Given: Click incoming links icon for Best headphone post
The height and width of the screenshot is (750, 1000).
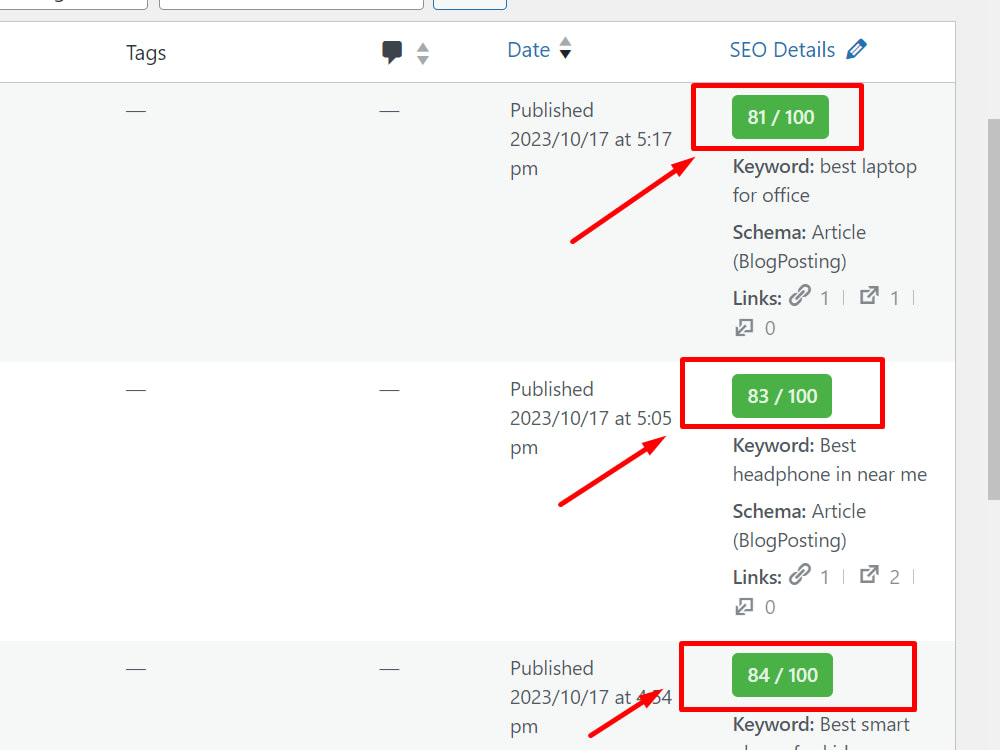Looking at the screenshot, I should click(x=744, y=606).
